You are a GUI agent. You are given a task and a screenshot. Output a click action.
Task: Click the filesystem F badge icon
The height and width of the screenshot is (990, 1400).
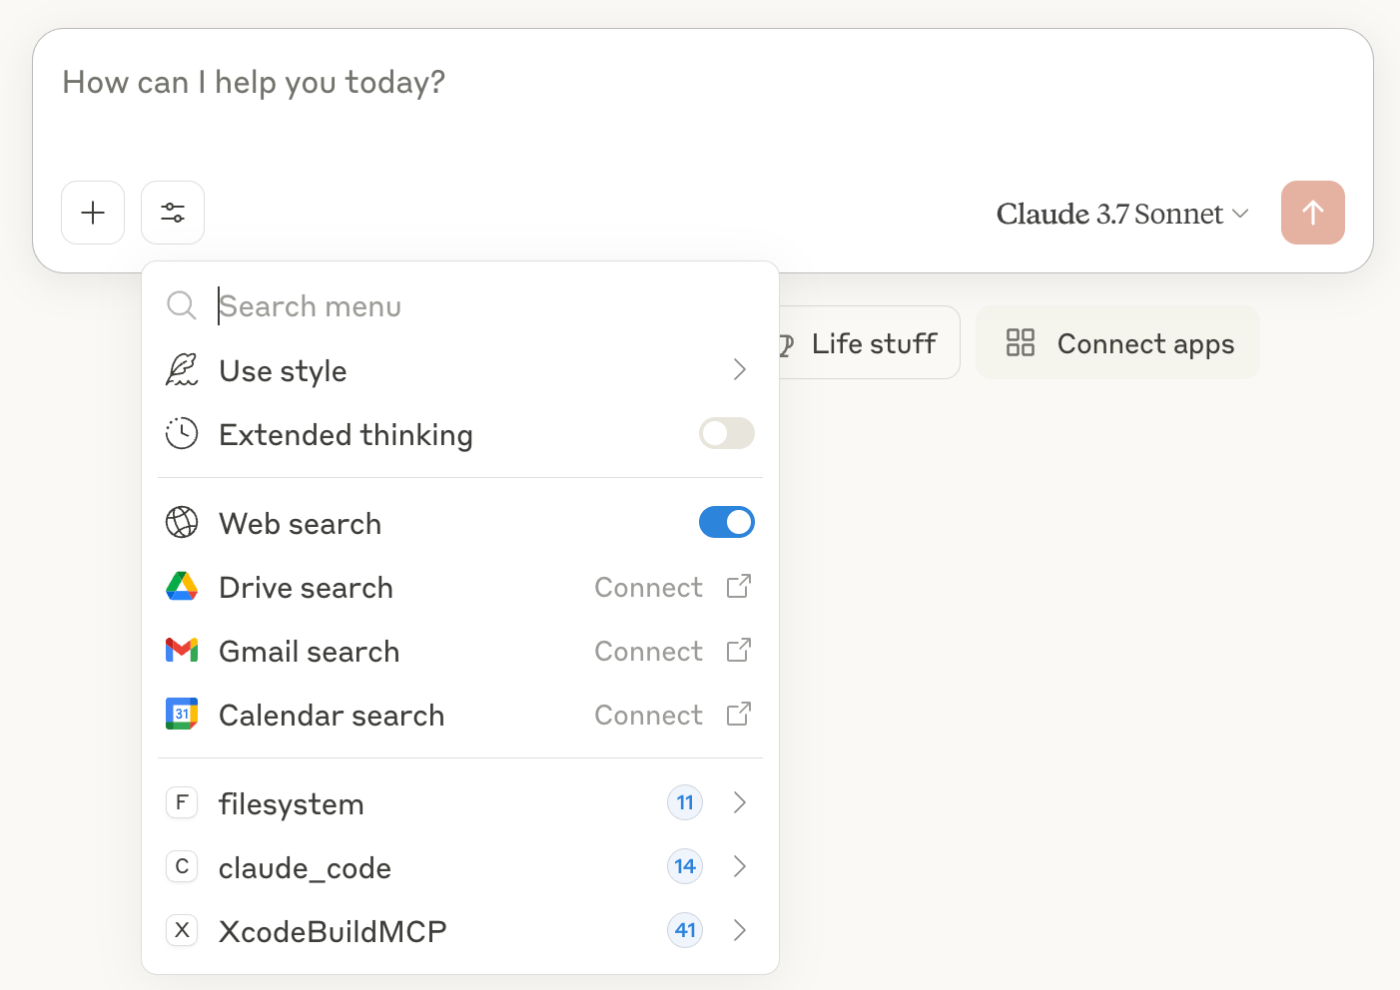[x=182, y=802]
